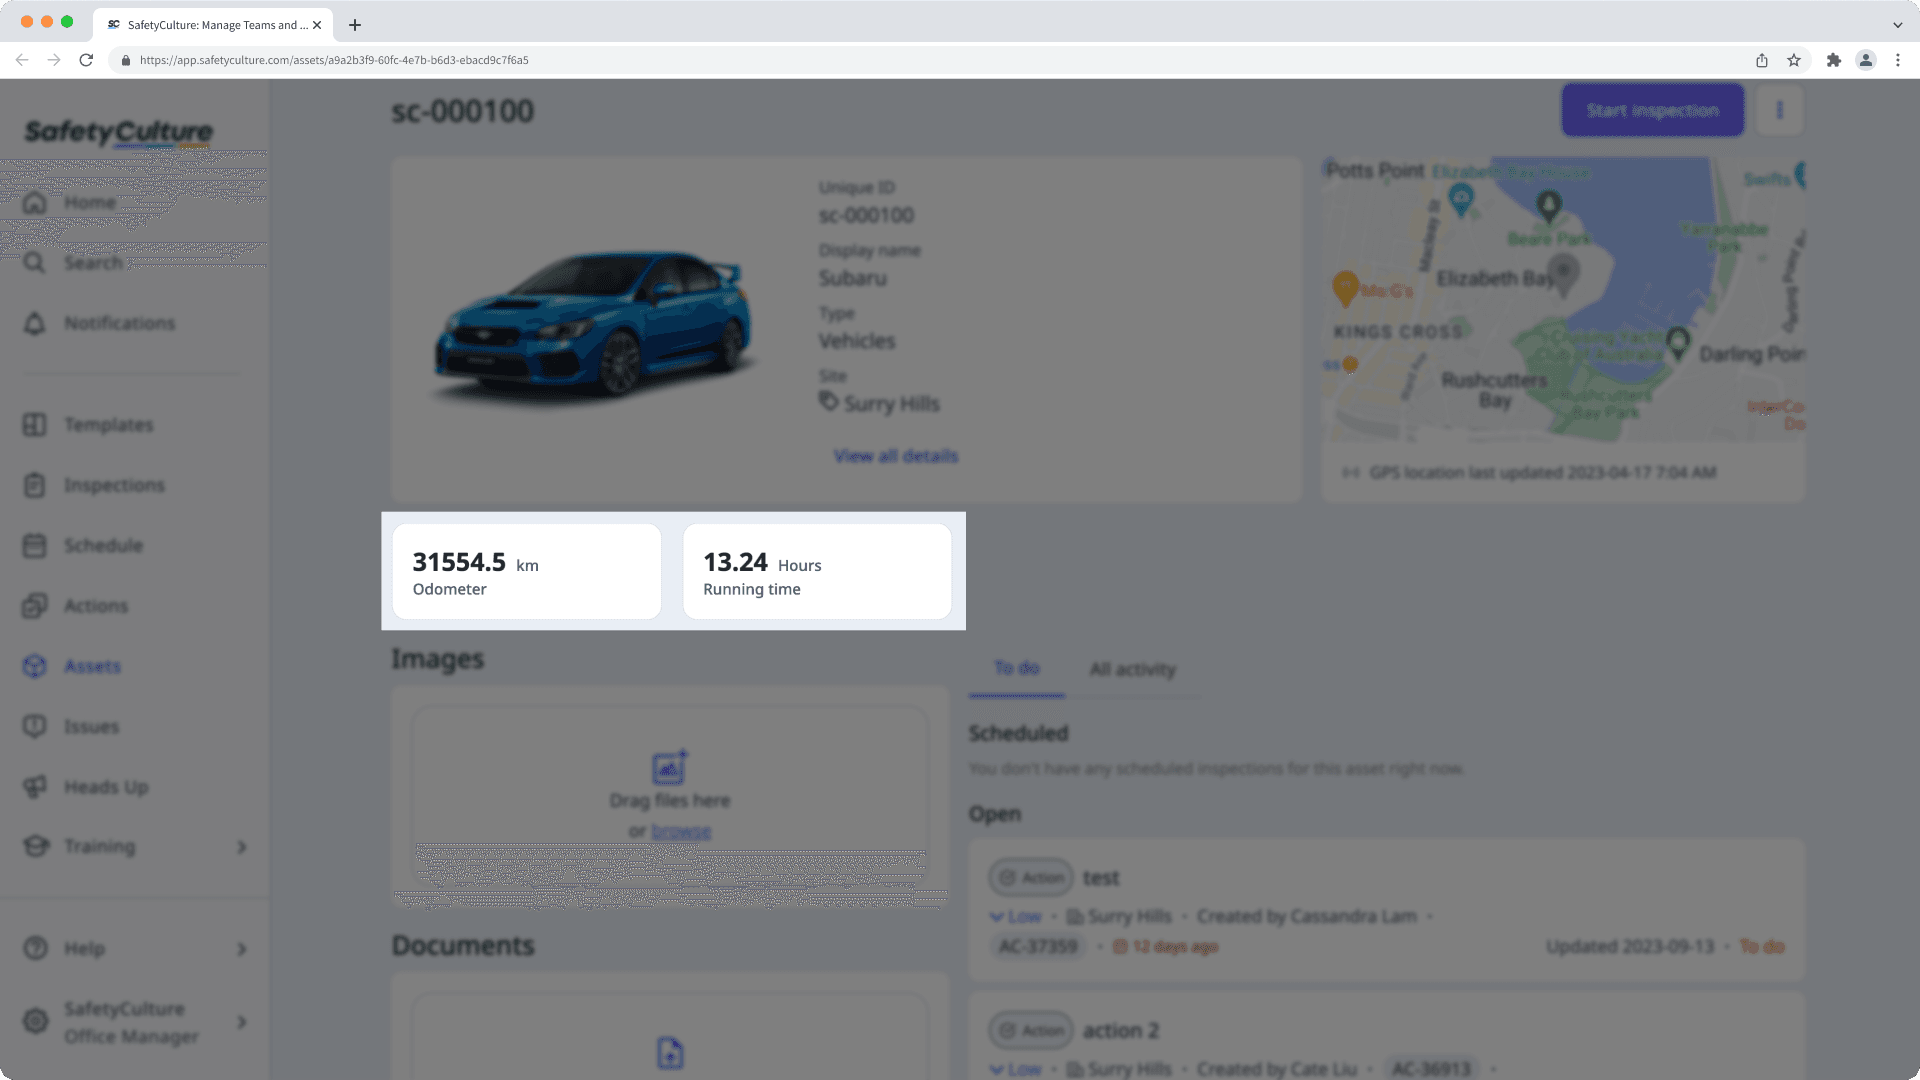Open the View all details link
Image resolution: width=1920 pixels, height=1080 pixels.
895,456
